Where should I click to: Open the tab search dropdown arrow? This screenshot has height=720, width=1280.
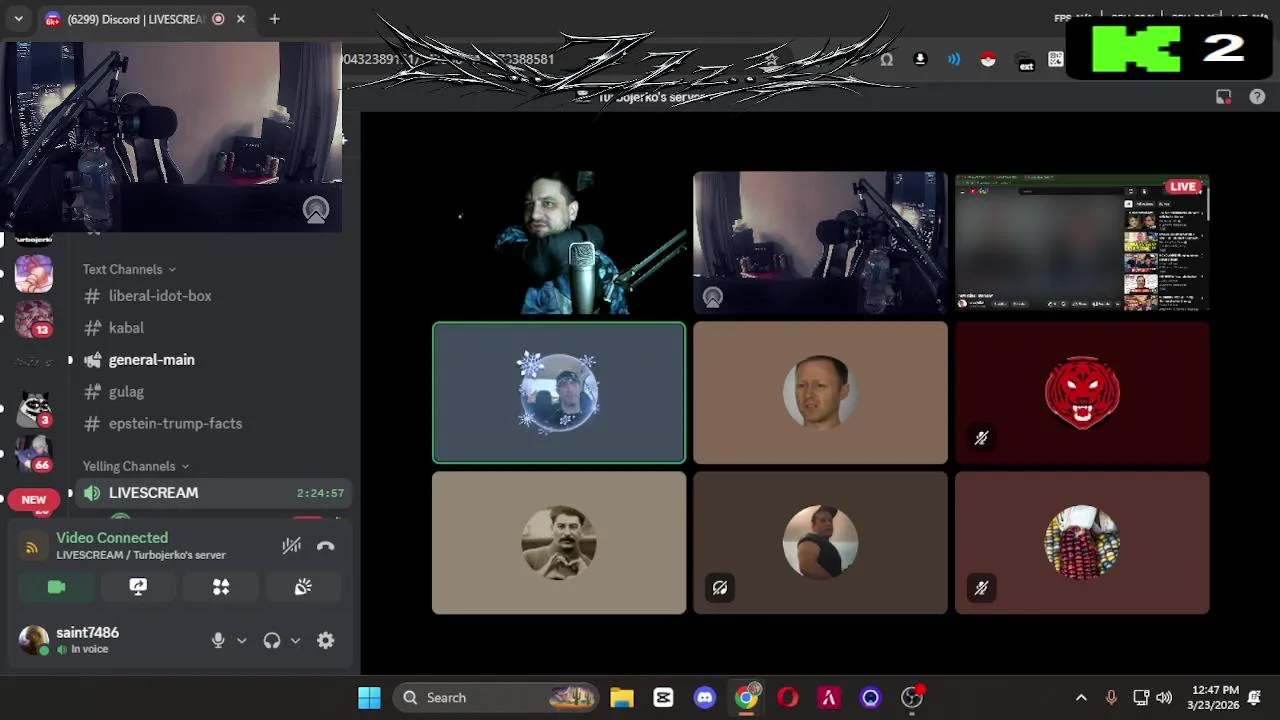[18, 19]
